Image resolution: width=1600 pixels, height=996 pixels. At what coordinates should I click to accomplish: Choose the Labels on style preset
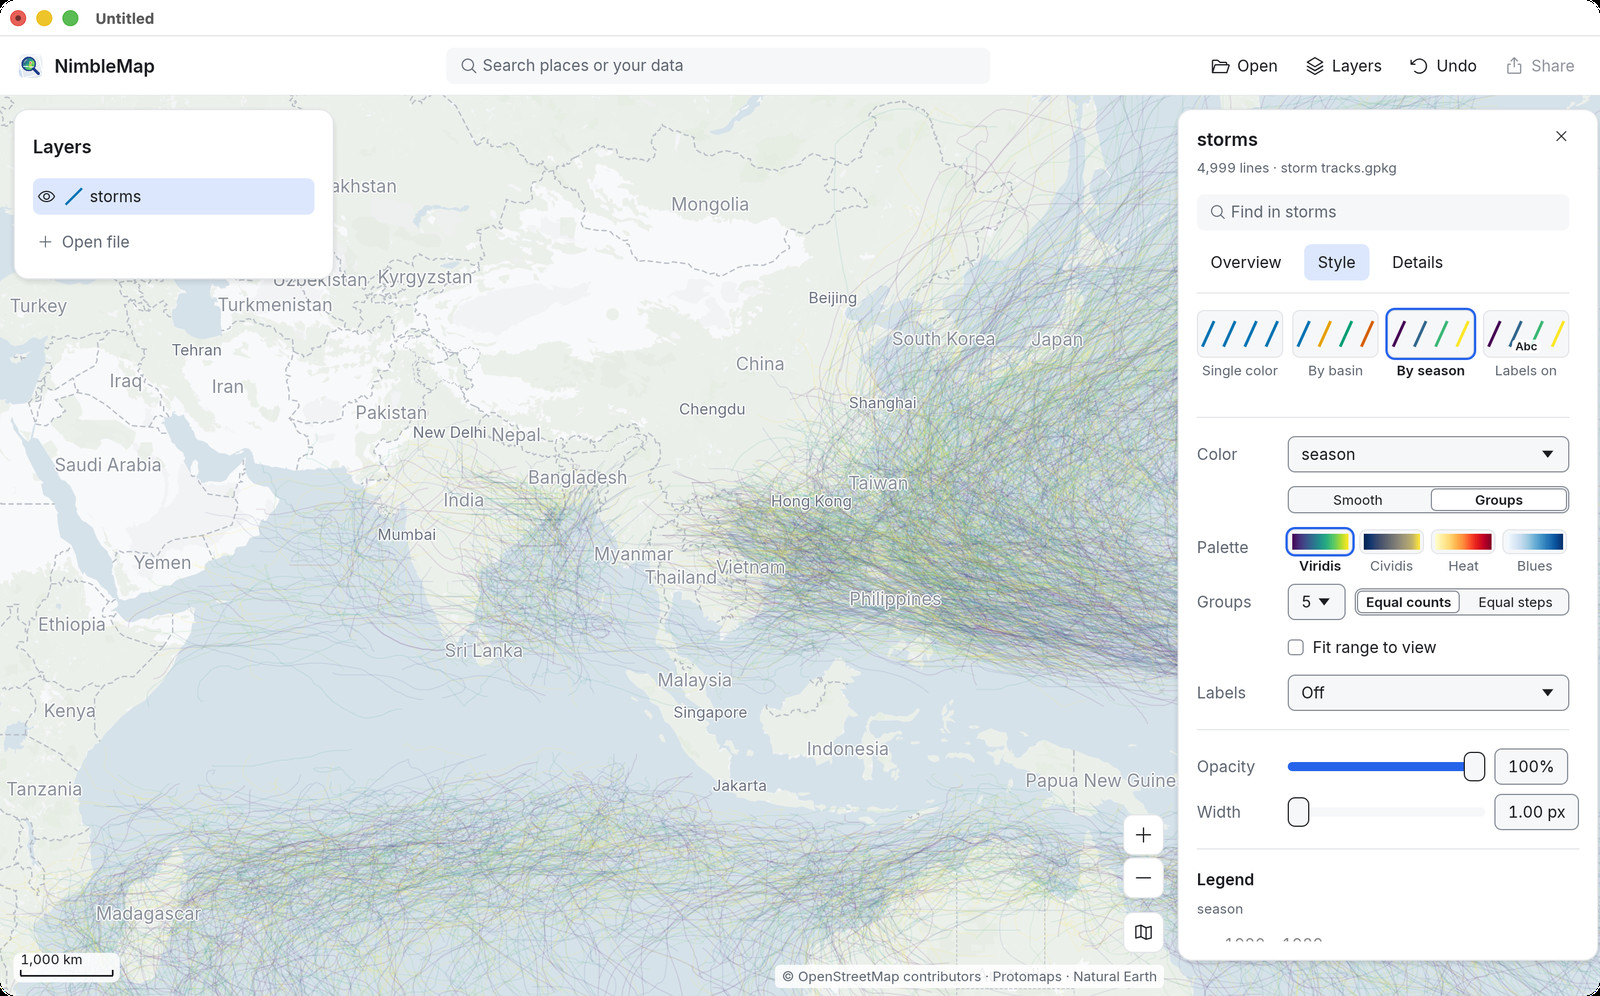(1526, 345)
